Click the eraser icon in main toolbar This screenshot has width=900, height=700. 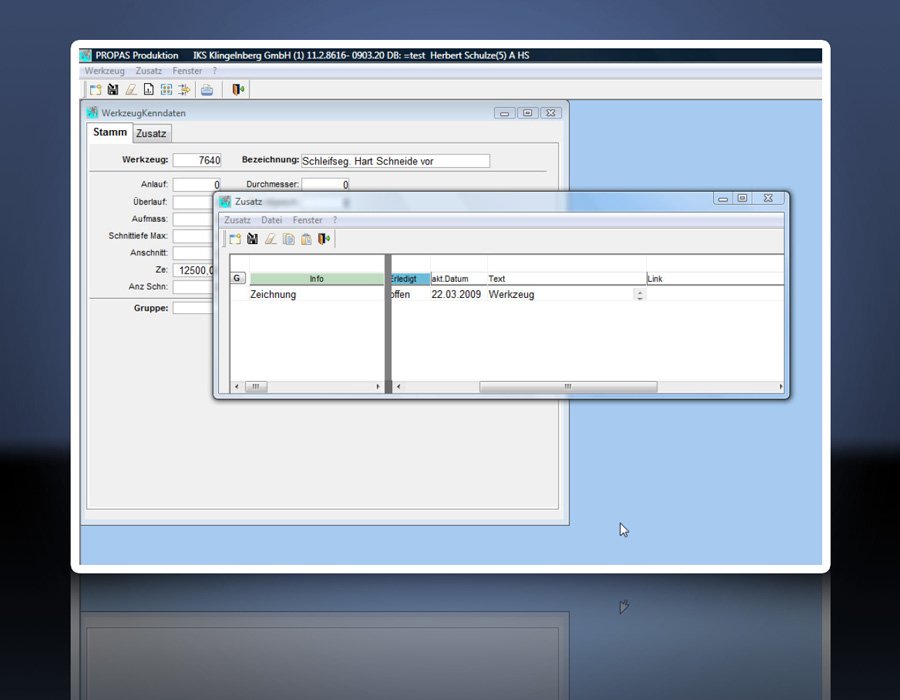click(131, 90)
